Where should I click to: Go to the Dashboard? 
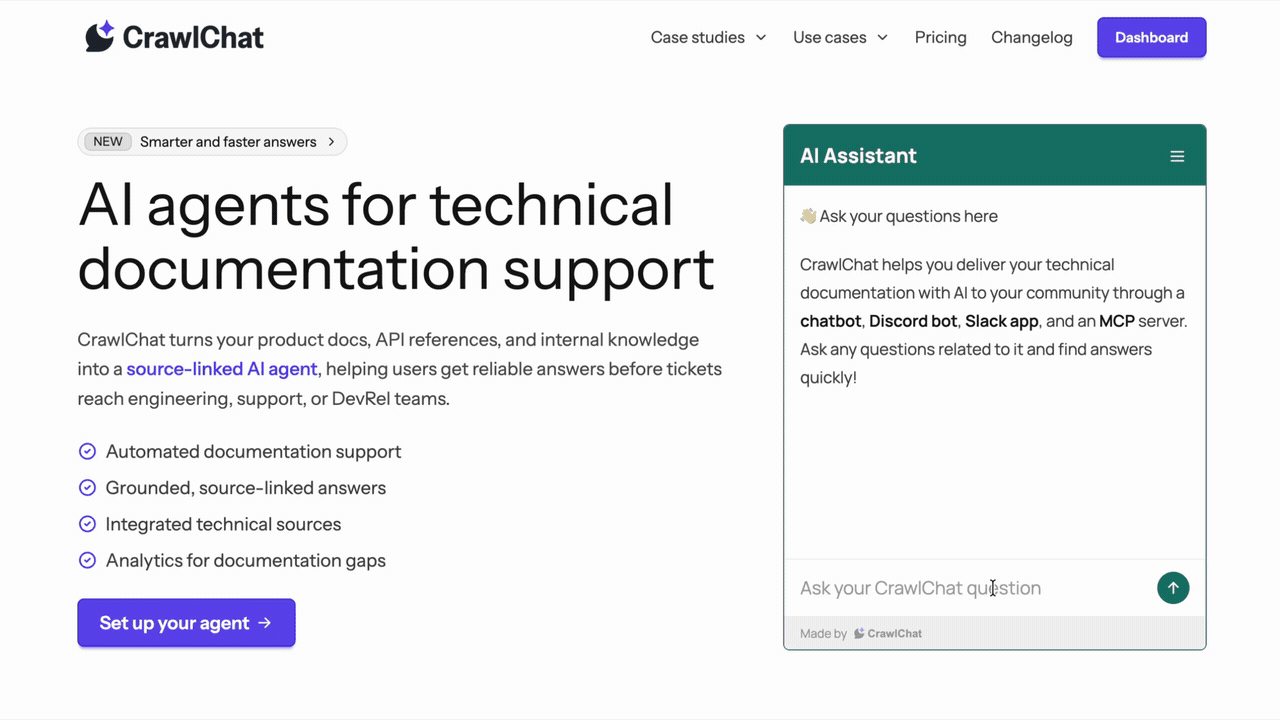click(1152, 37)
